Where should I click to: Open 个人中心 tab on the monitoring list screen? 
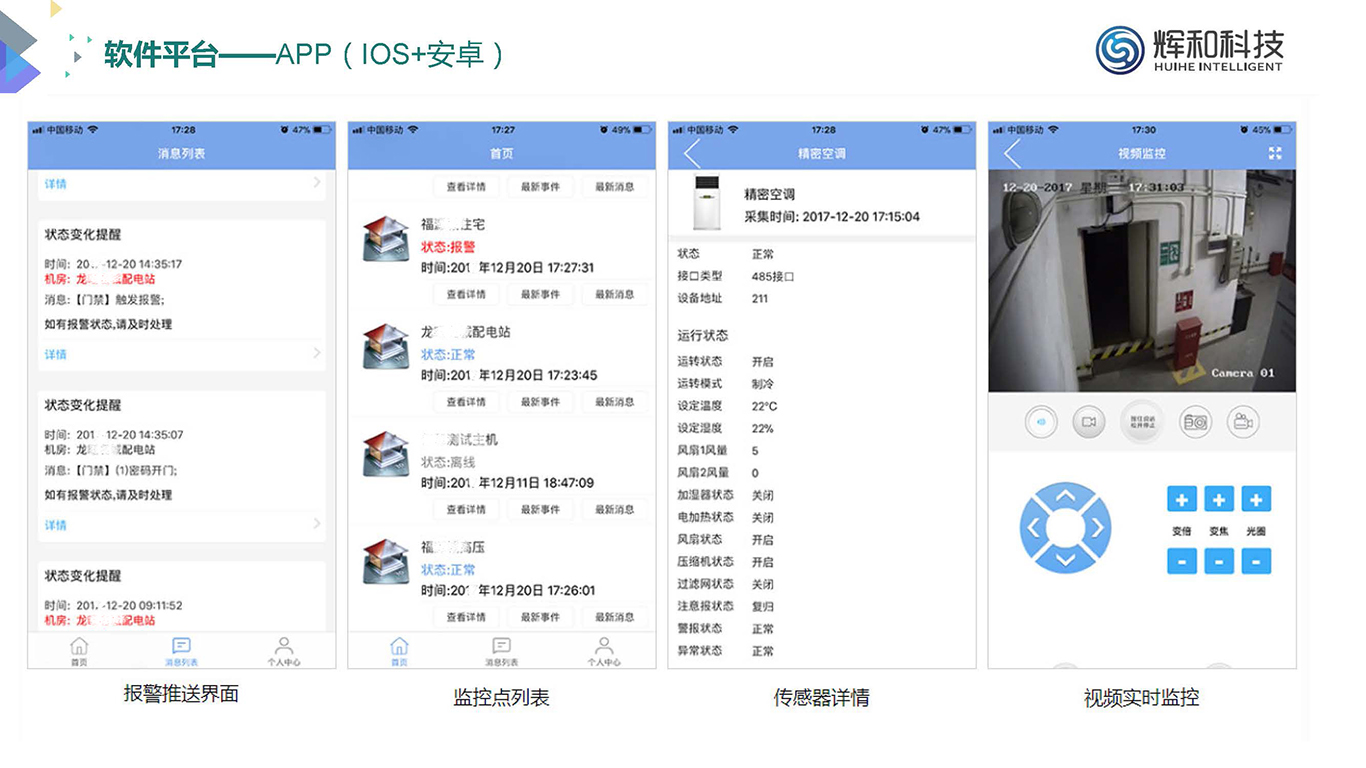pyautogui.click(x=604, y=651)
